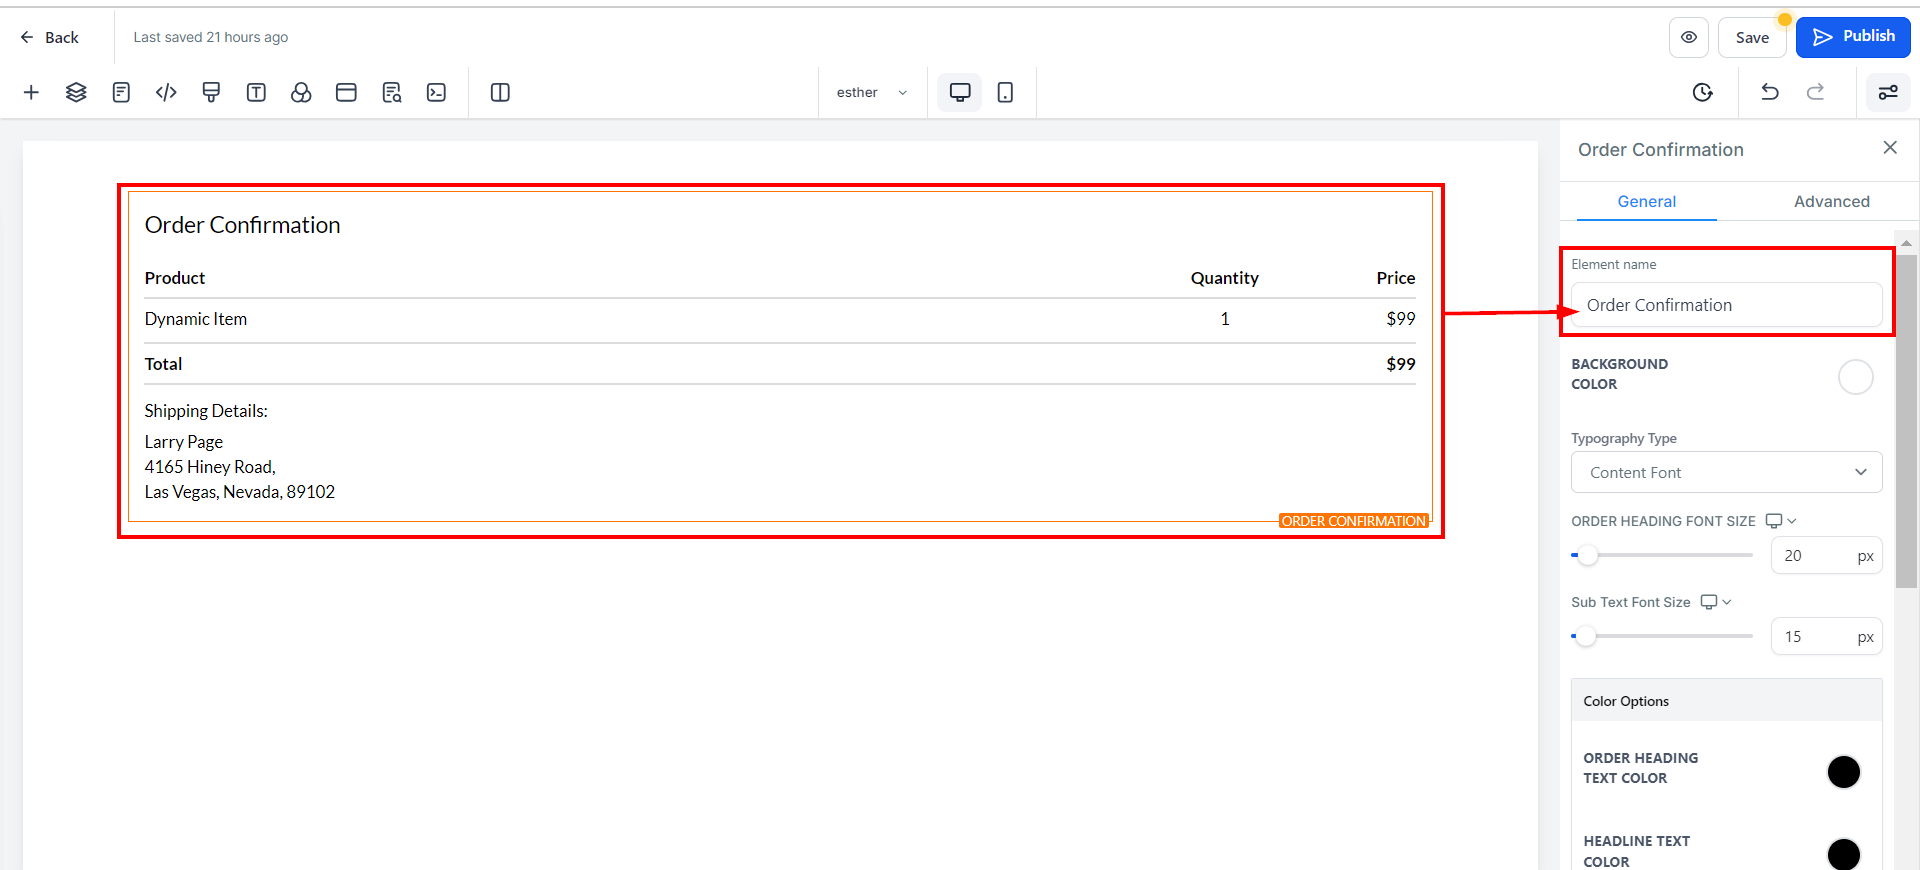Open the settings sliders icon
The image size is (1920, 870).
tap(1888, 93)
